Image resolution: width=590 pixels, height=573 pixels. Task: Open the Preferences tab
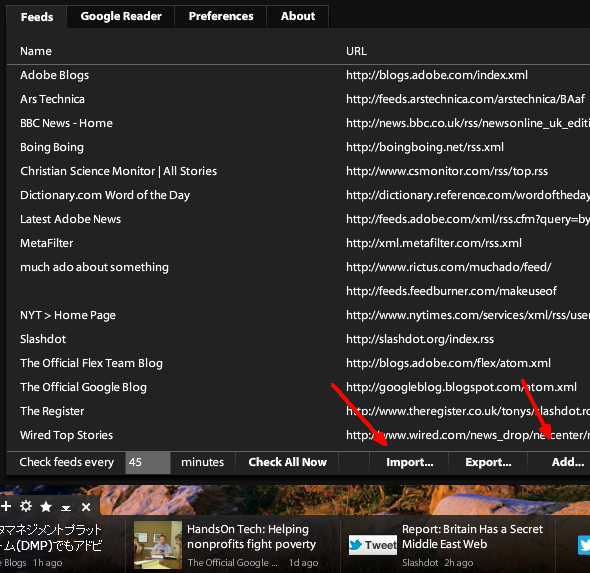coord(221,17)
